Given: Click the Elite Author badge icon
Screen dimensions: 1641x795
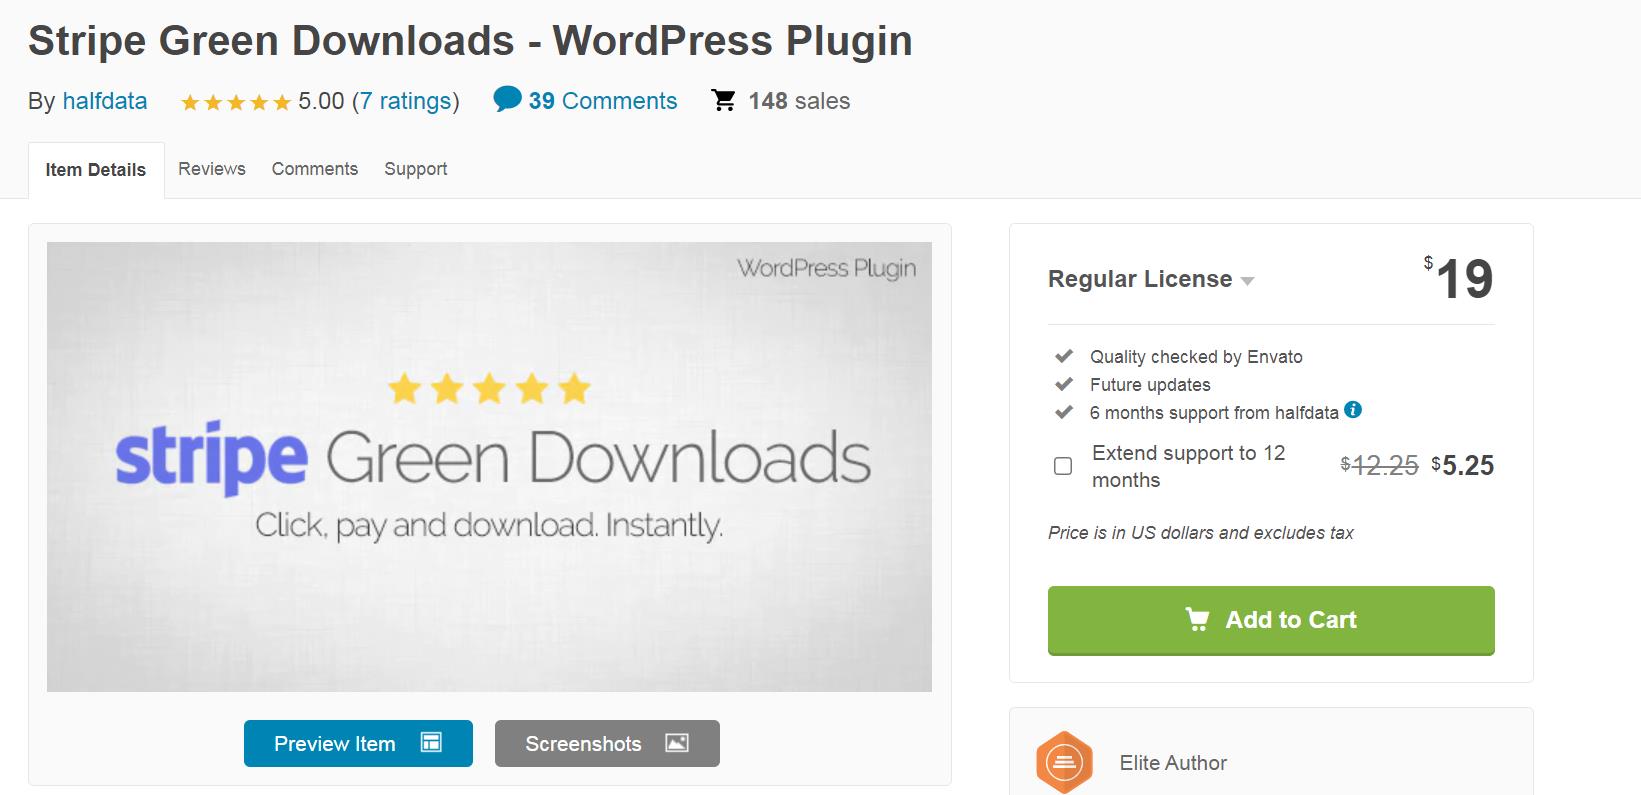Looking at the screenshot, I should [1064, 762].
